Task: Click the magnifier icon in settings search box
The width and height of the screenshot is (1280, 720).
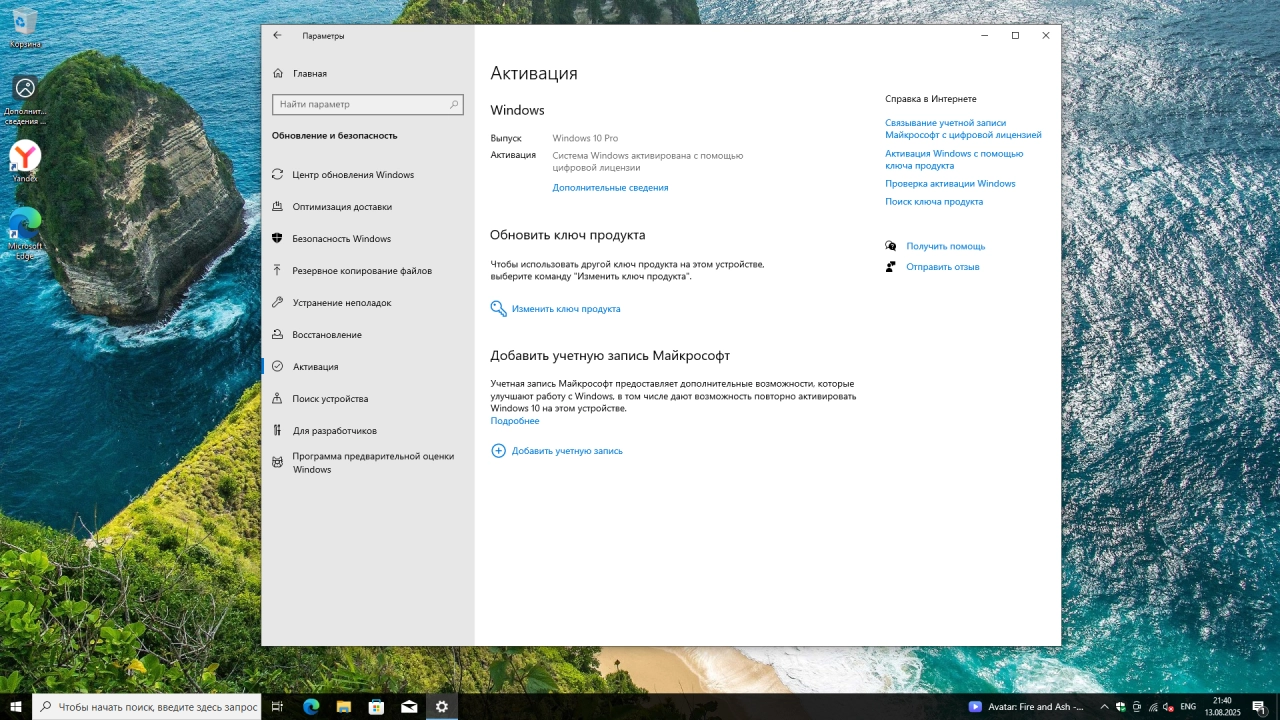Action: pos(454,104)
